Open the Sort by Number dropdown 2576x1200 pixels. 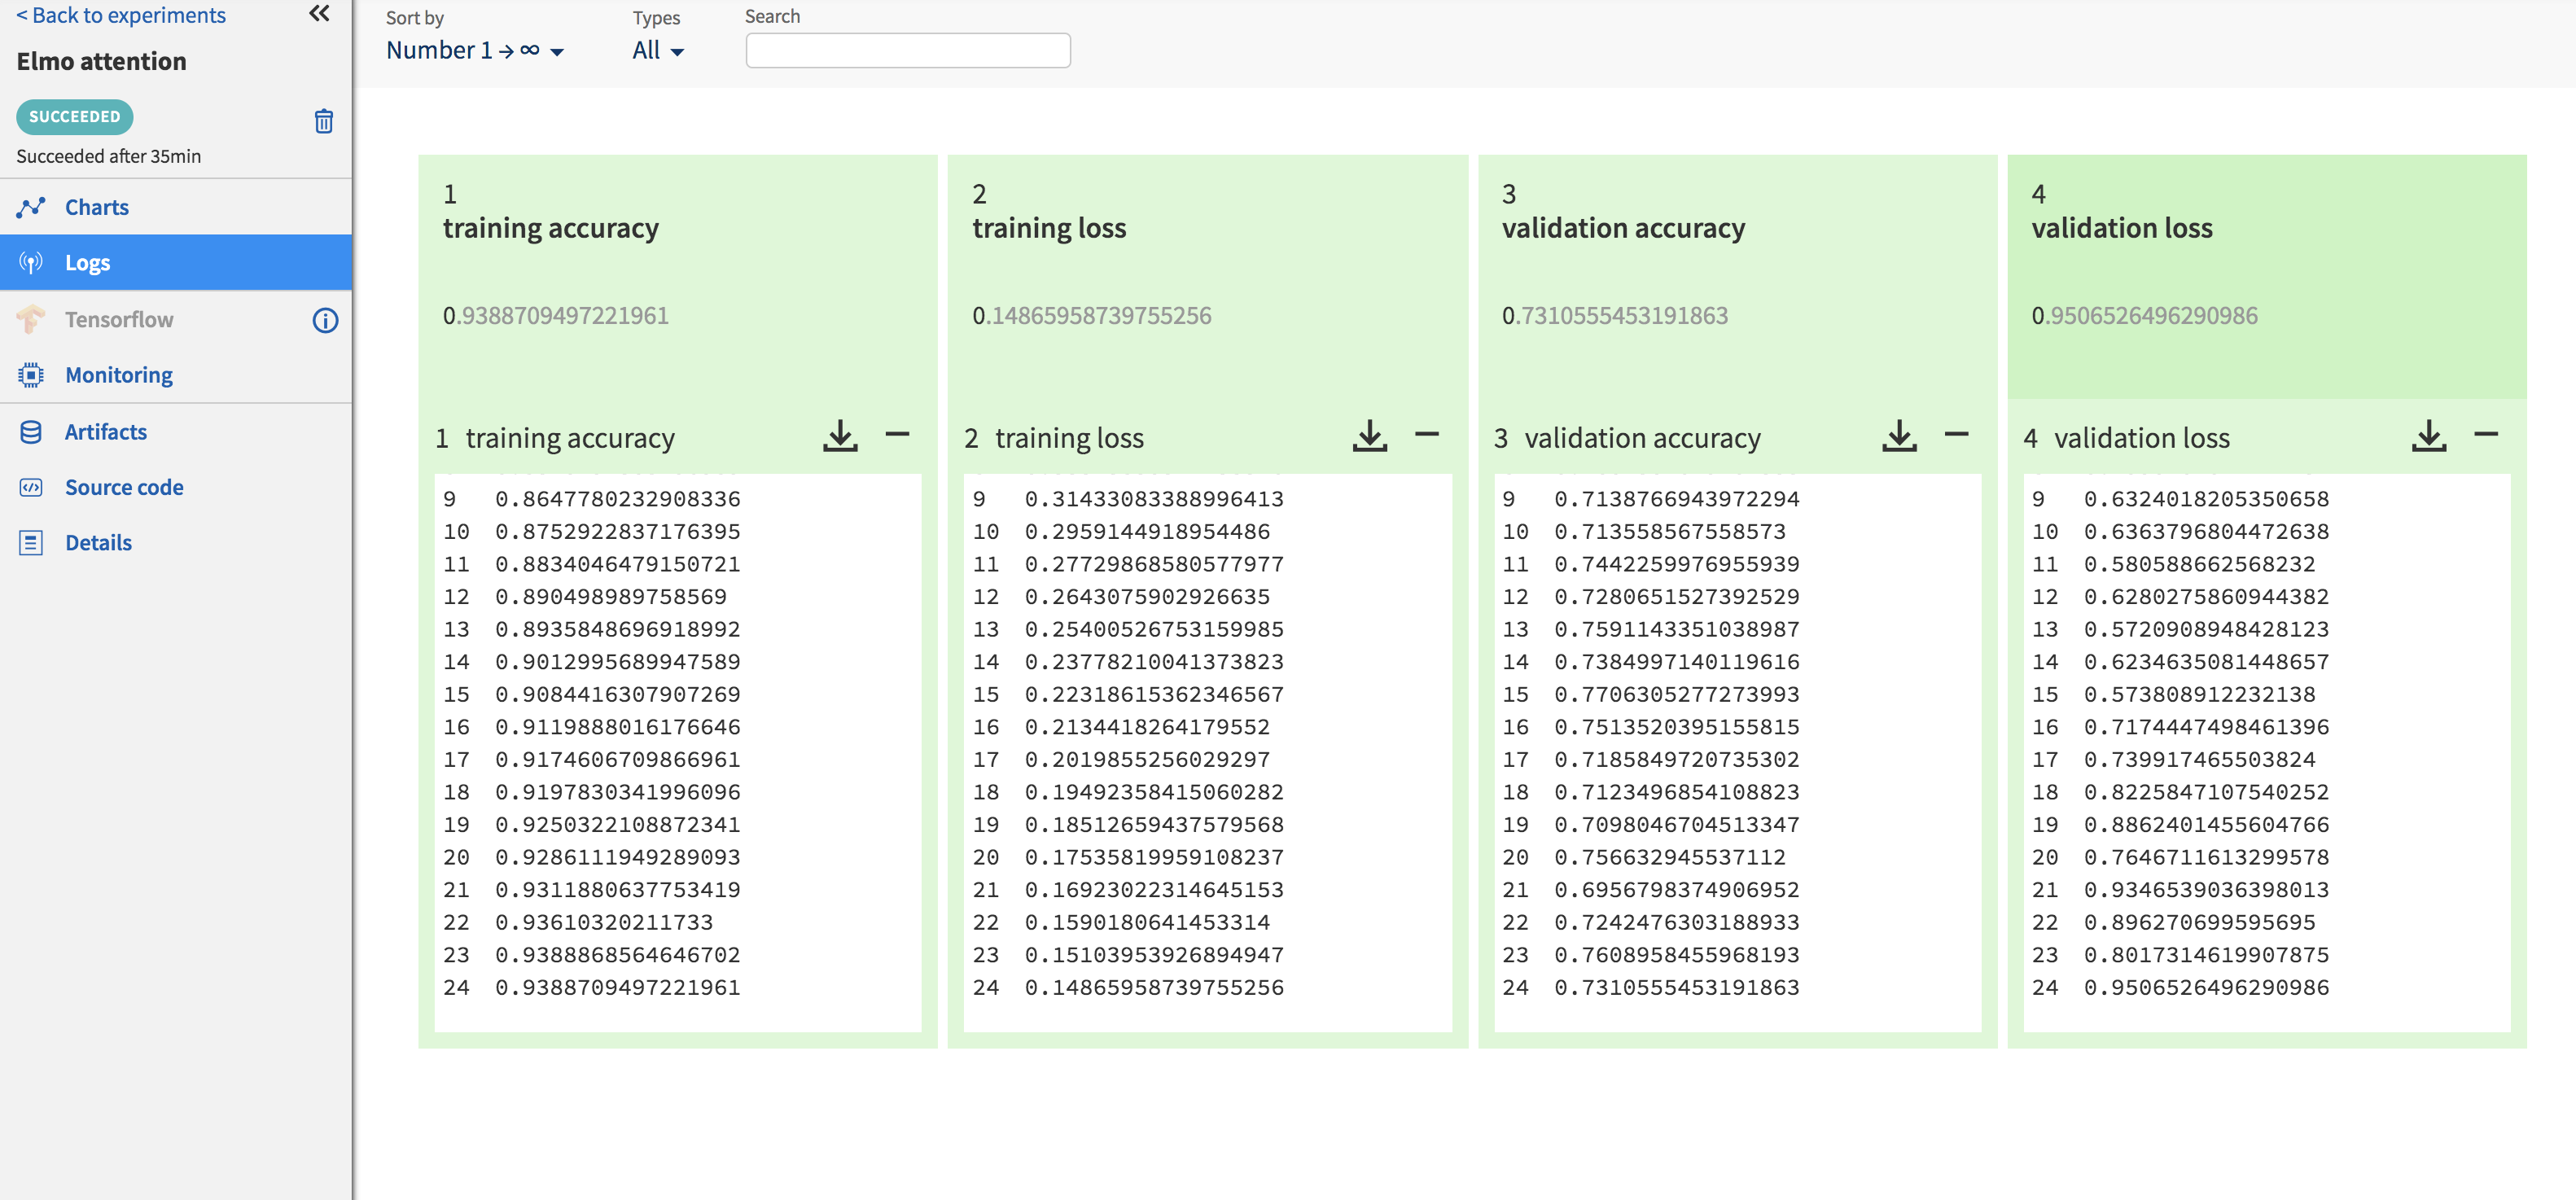474,51
